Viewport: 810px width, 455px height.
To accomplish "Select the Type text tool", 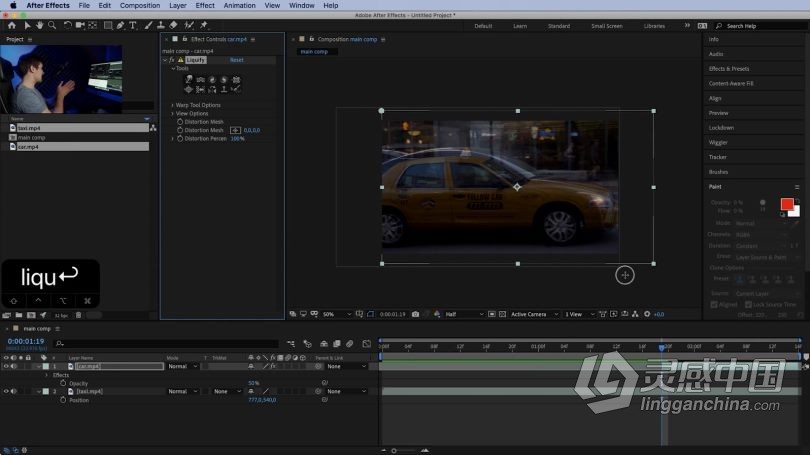I will click(133, 25).
